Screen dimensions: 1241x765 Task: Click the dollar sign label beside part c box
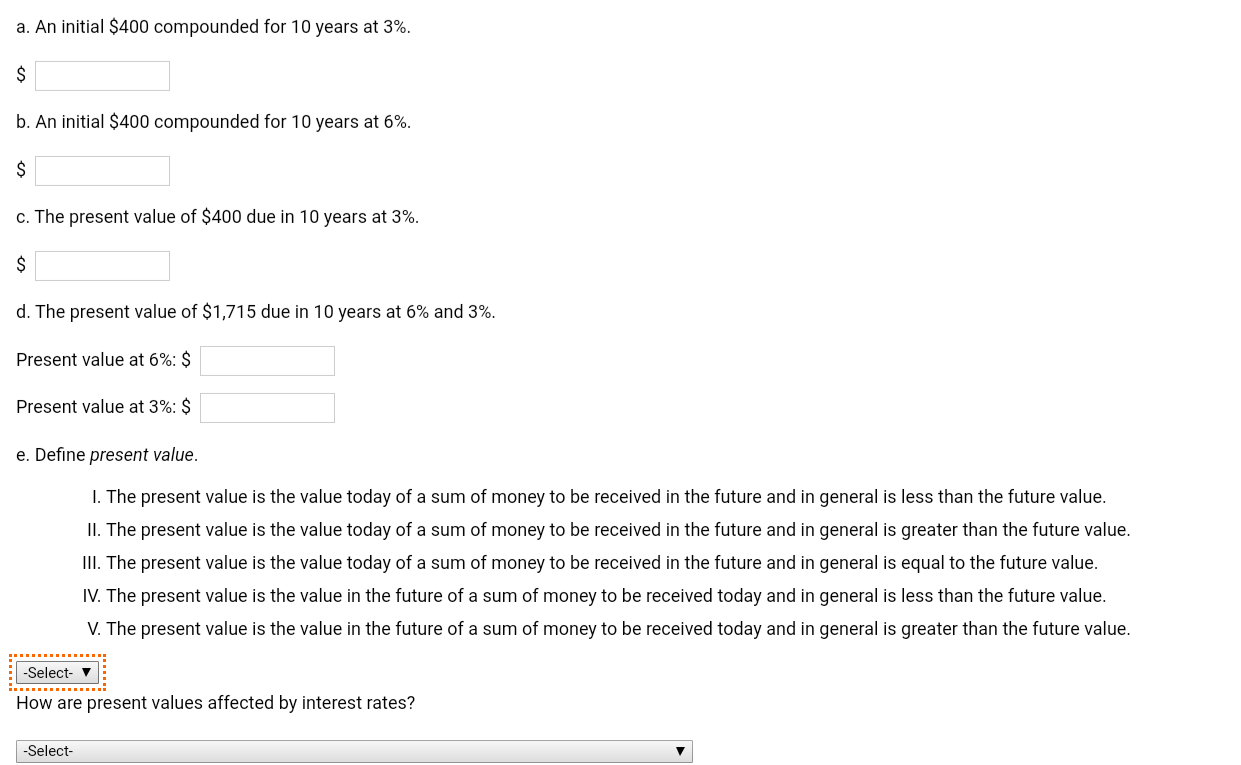coord(20,264)
